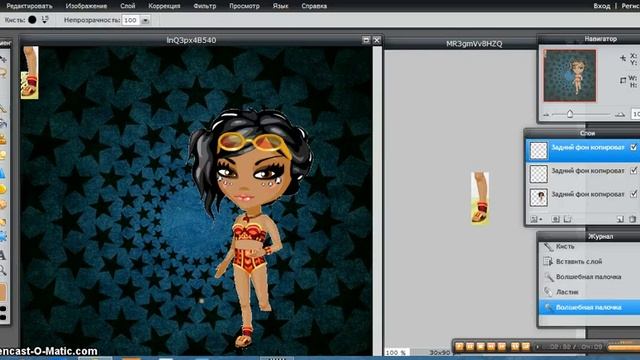Select the Zoom magnifier tool
This screenshot has width=640, height=360.
point(3,270)
